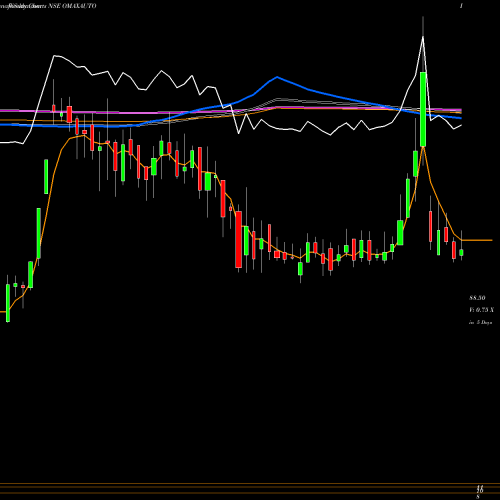
Task: Click the large red candle at the mid-chart drop
Action: click(238, 239)
